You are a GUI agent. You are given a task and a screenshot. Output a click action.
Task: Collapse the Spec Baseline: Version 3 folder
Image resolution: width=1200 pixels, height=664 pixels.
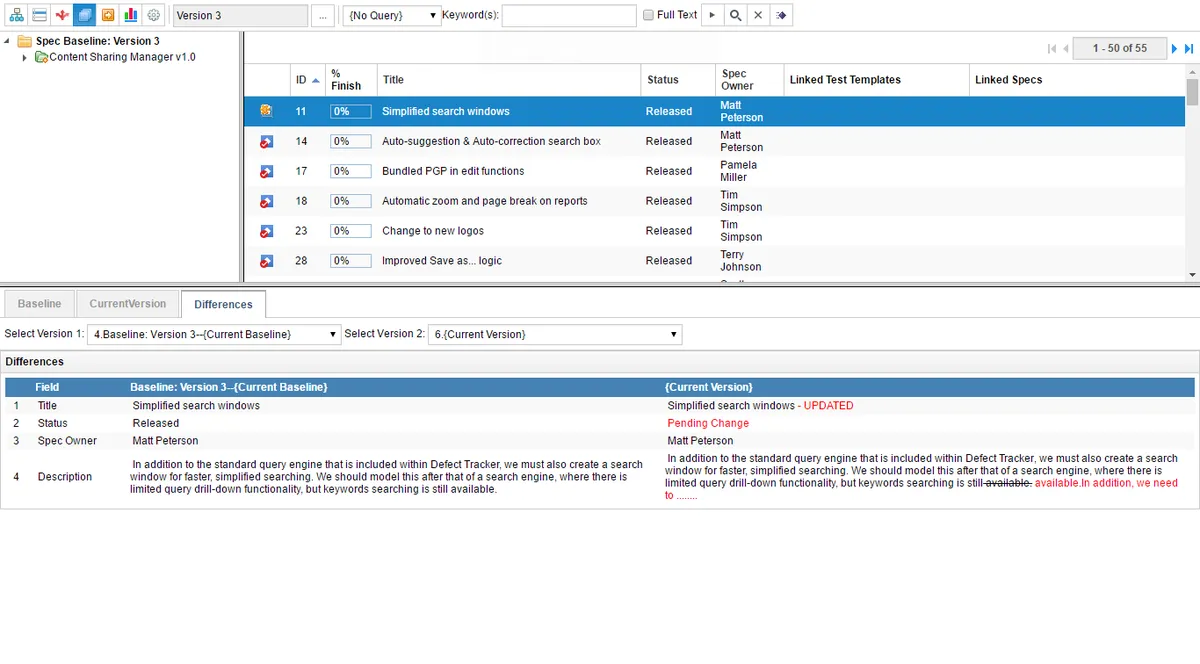click(8, 42)
